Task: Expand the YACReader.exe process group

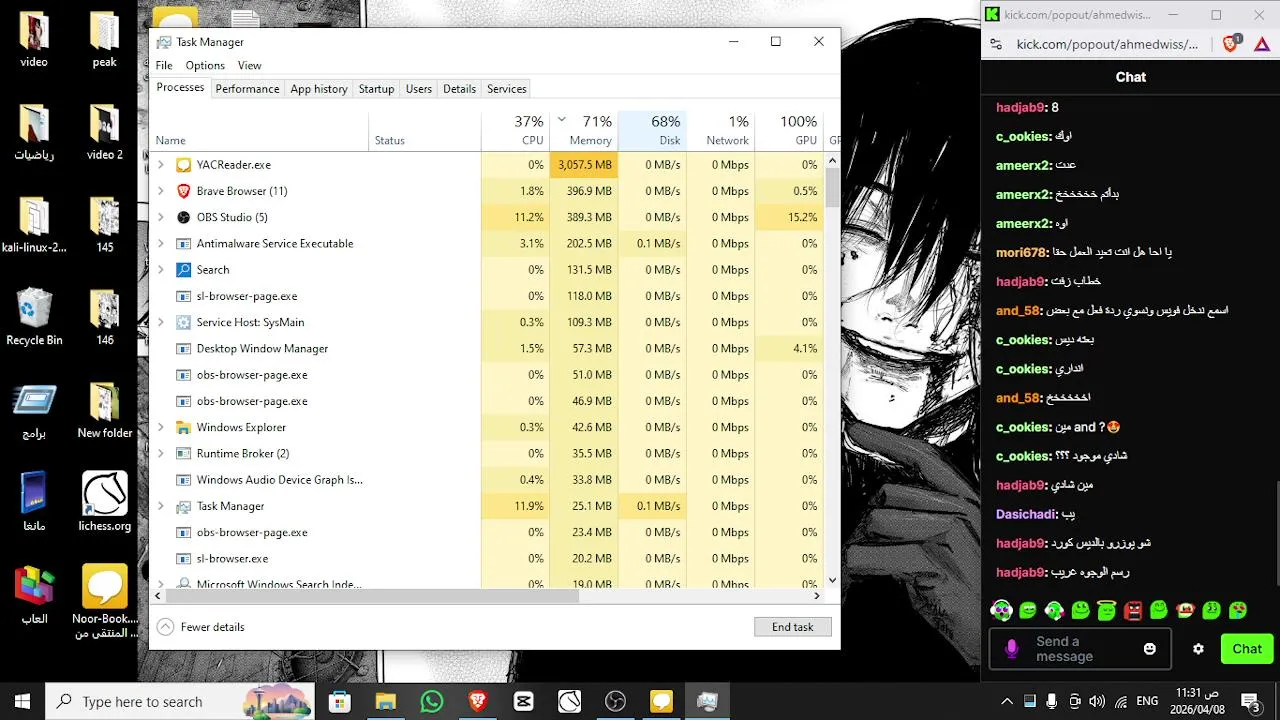Action: pyautogui.click(x=161, y=165)
